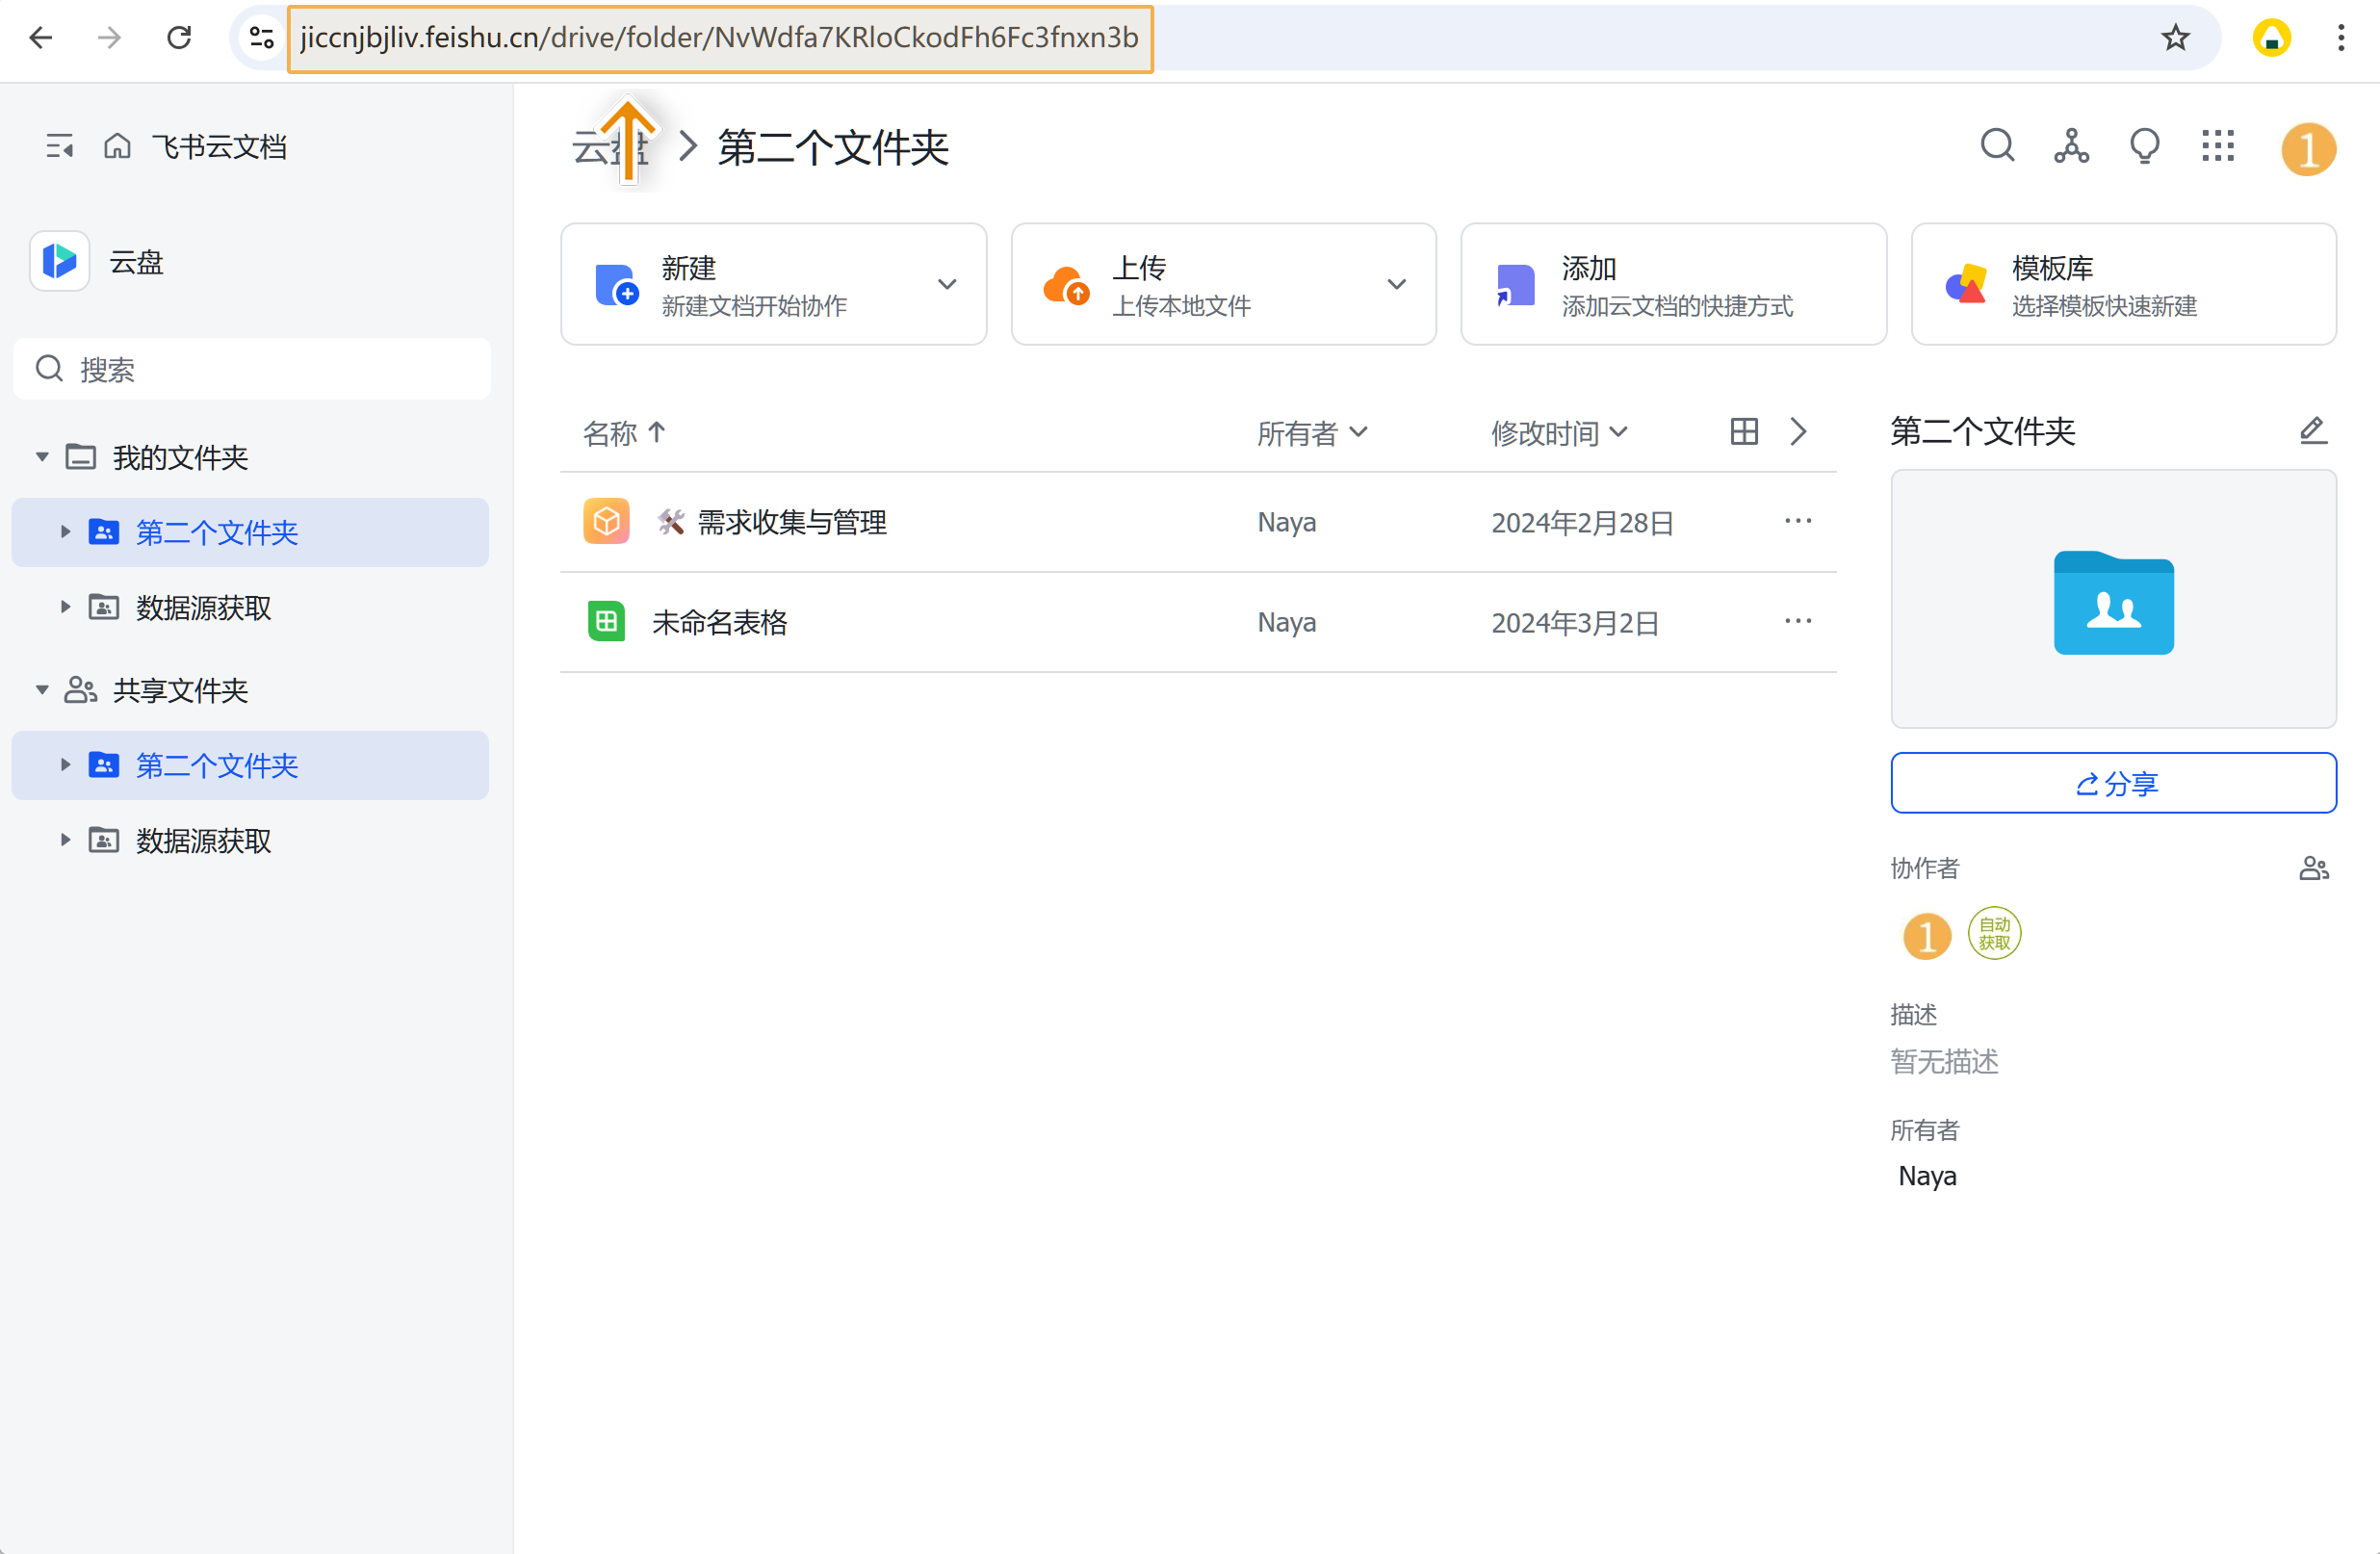Navigate to 云盘 breadcrumb link
Image resolution: width=2380 pixels, height=1554 pixels.
coord(609,147)
